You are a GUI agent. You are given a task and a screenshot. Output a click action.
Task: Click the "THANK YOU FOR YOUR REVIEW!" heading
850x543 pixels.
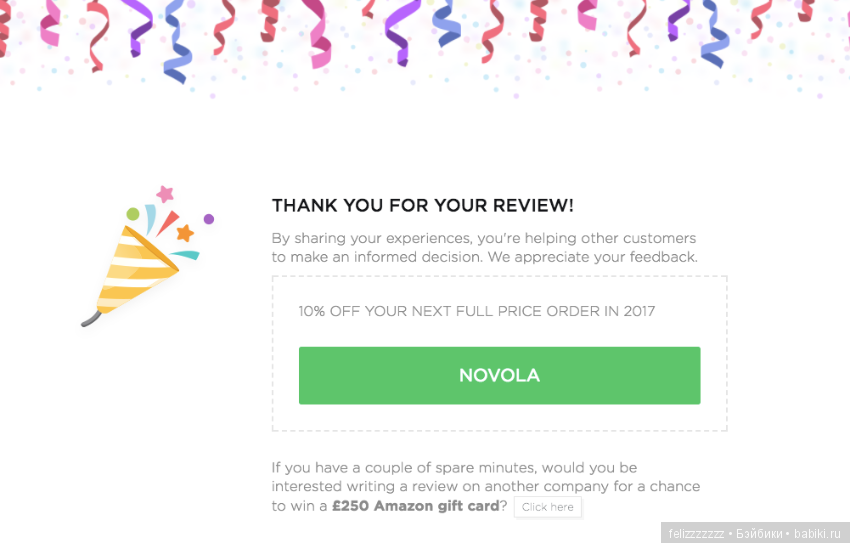pos(423,206)
